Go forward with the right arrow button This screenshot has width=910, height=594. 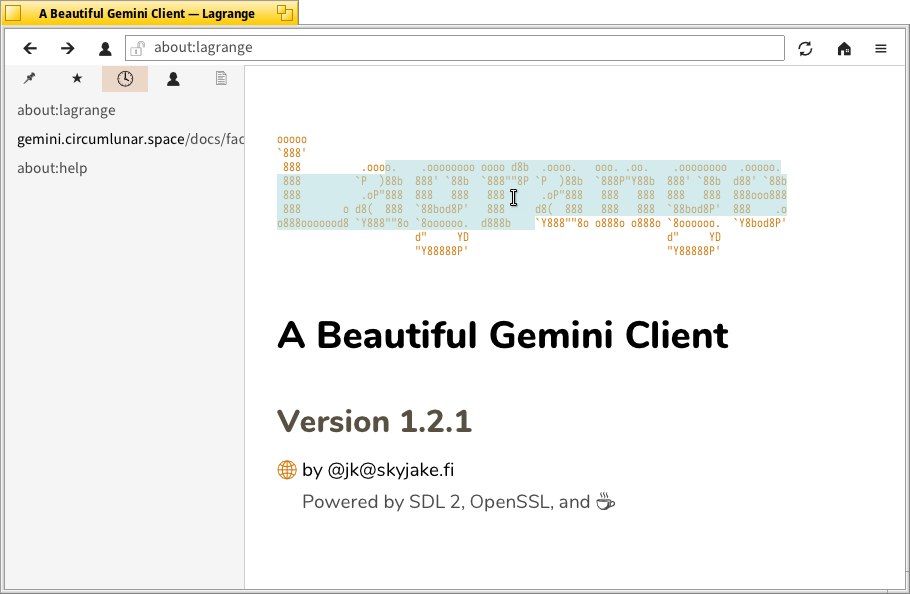67,48
